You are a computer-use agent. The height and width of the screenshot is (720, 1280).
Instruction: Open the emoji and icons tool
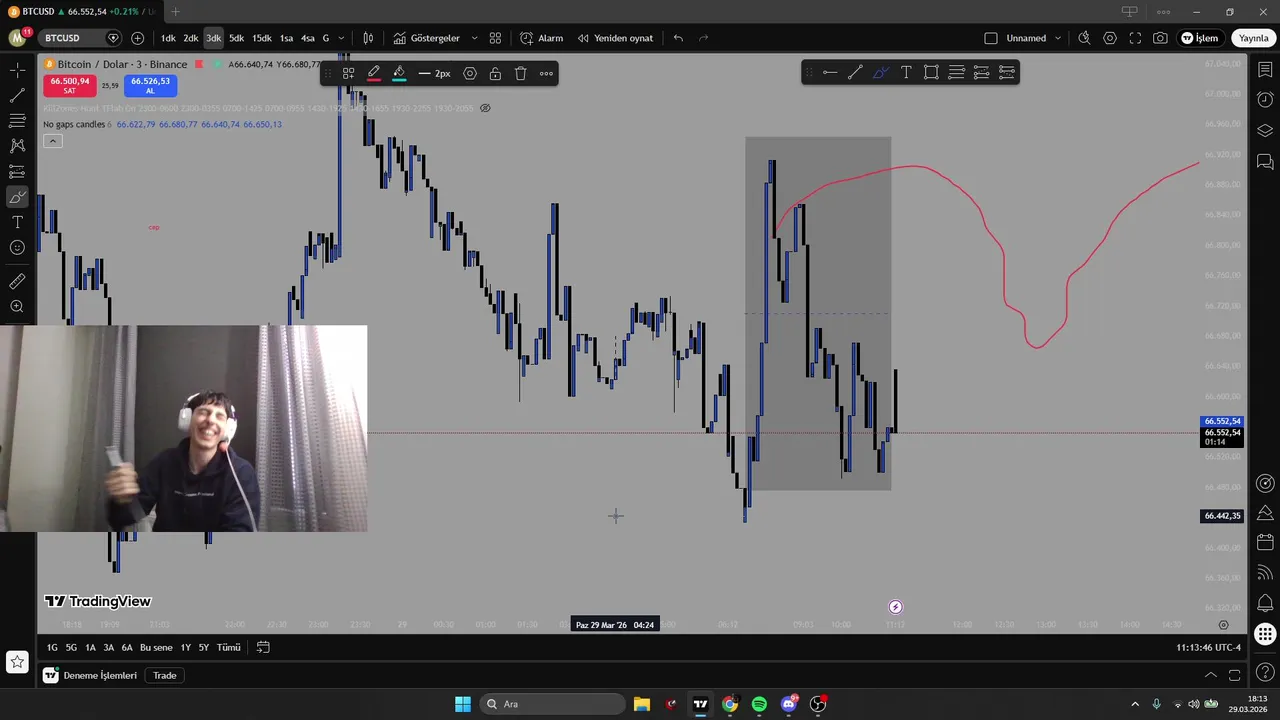point(17,247)
